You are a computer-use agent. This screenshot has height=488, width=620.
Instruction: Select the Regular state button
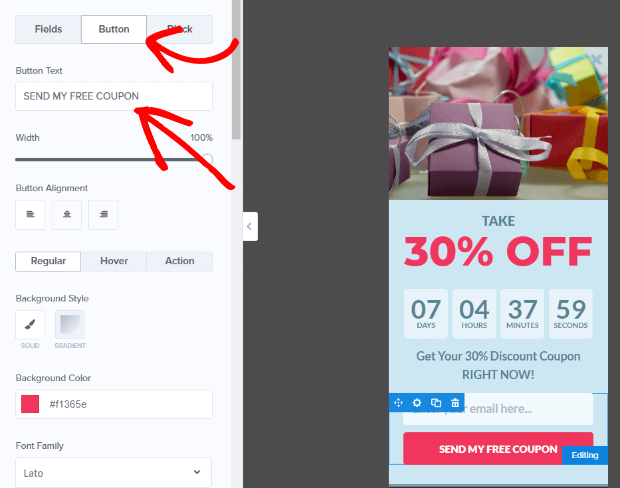click(48, 261)
